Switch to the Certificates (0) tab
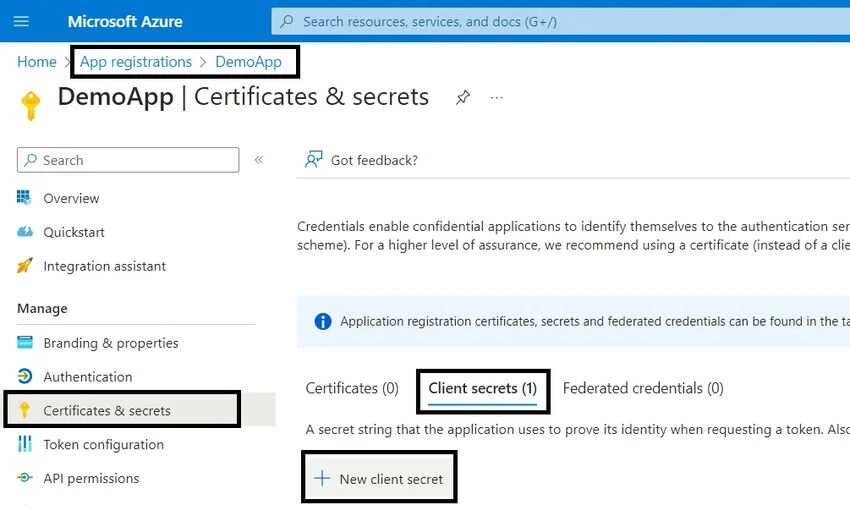This screenshot has height=505, width=850. click(x=352, y=388)
